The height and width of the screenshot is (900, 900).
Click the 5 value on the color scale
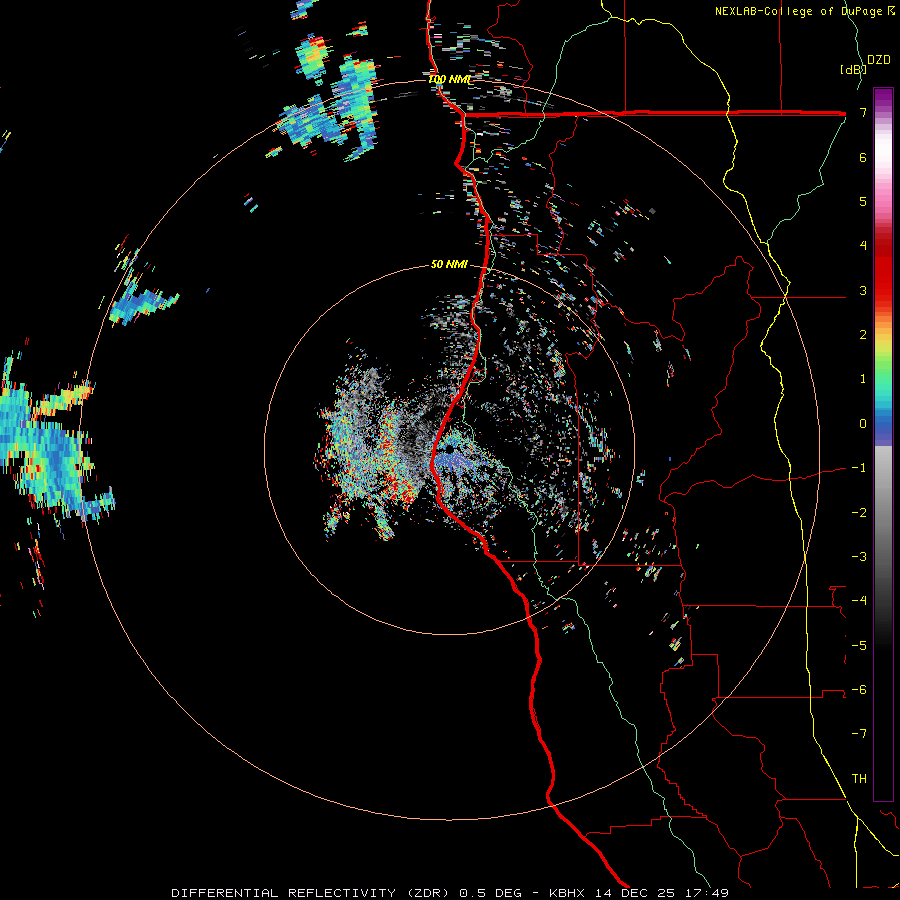pos(863,201)
